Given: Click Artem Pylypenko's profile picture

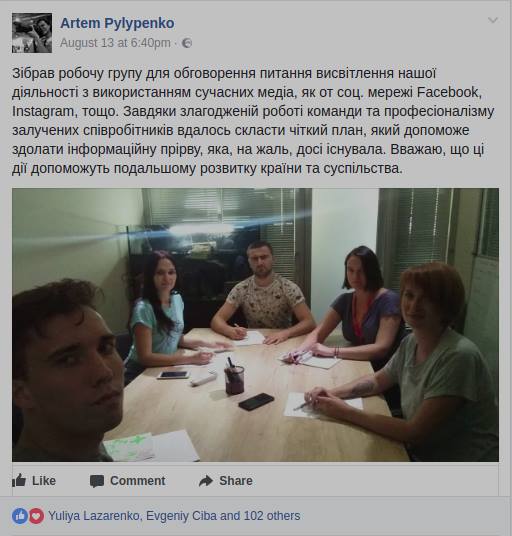Looking at the screenshot, I should pos(32,33).
